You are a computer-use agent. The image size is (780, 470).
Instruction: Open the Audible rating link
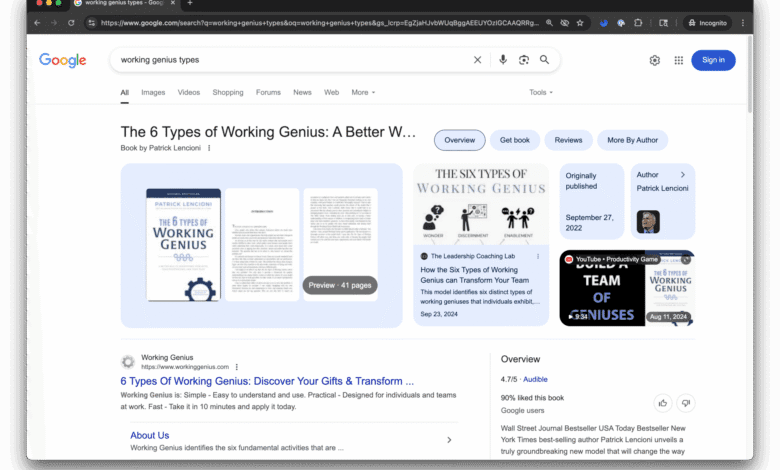pyautogui.click(x=535, y=379)
